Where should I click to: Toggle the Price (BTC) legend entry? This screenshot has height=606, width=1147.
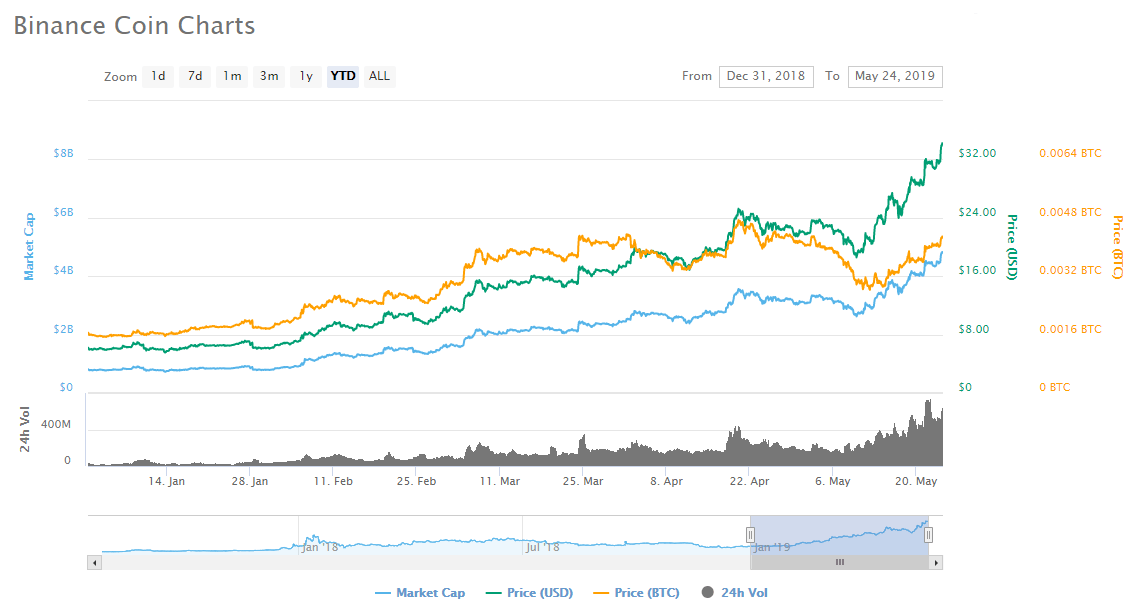click(636, 592)
